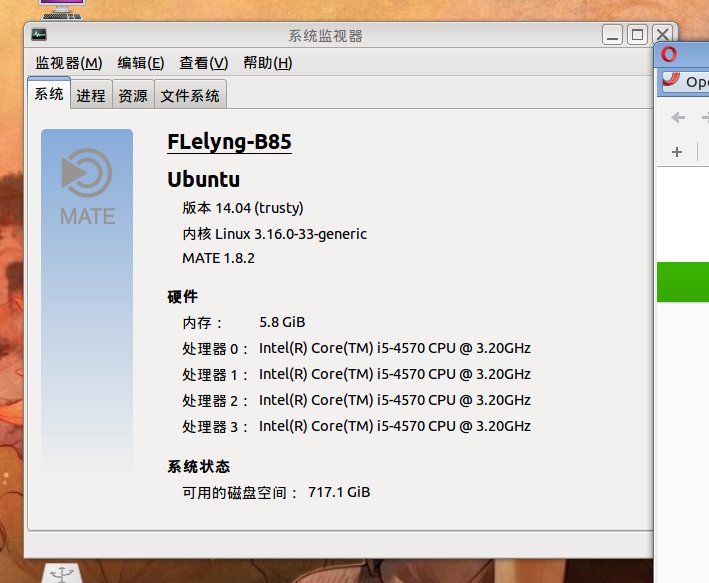
Task: Add a new tab with Opera plus button
Action: point(677,152)
